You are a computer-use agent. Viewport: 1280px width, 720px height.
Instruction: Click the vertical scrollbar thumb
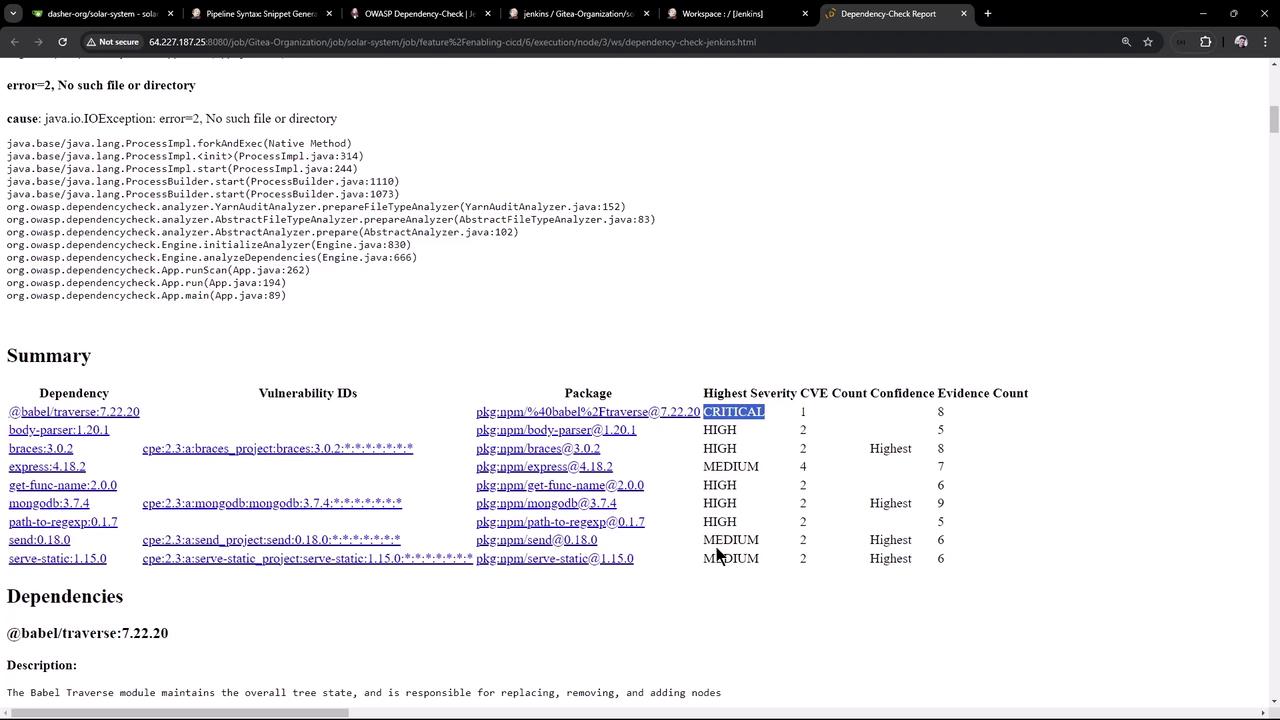click(1274, 119)
